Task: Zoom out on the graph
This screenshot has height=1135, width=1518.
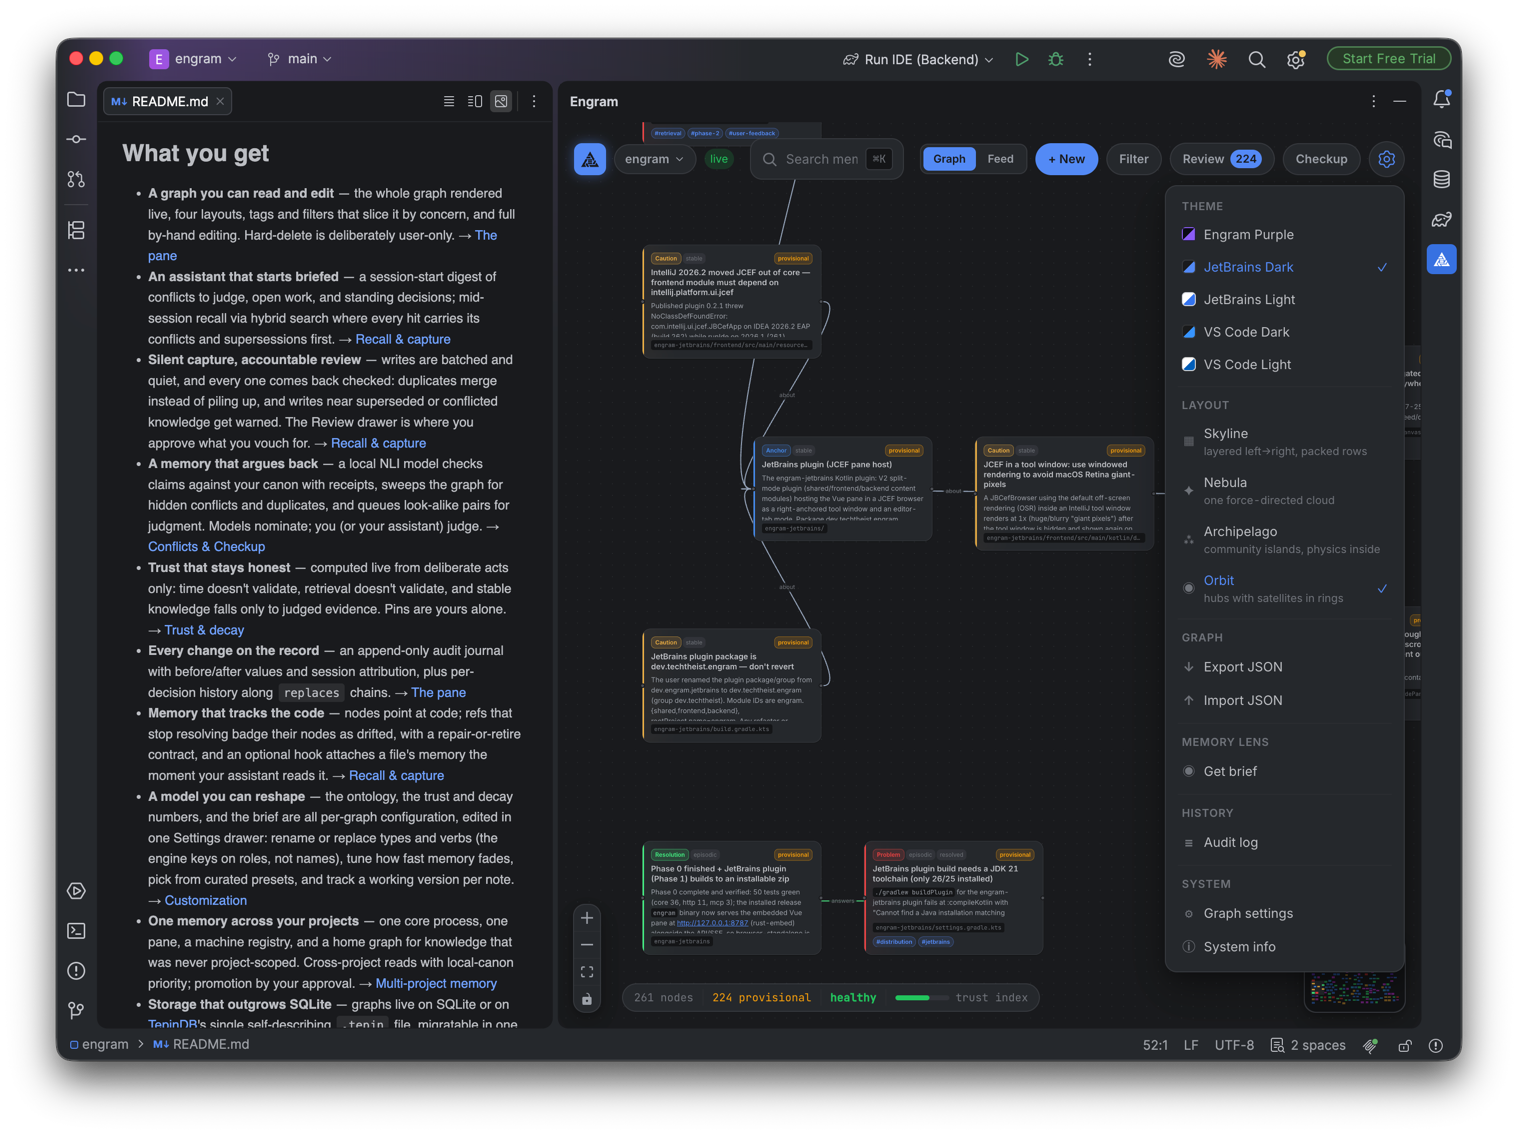Action: coord(587,945)
